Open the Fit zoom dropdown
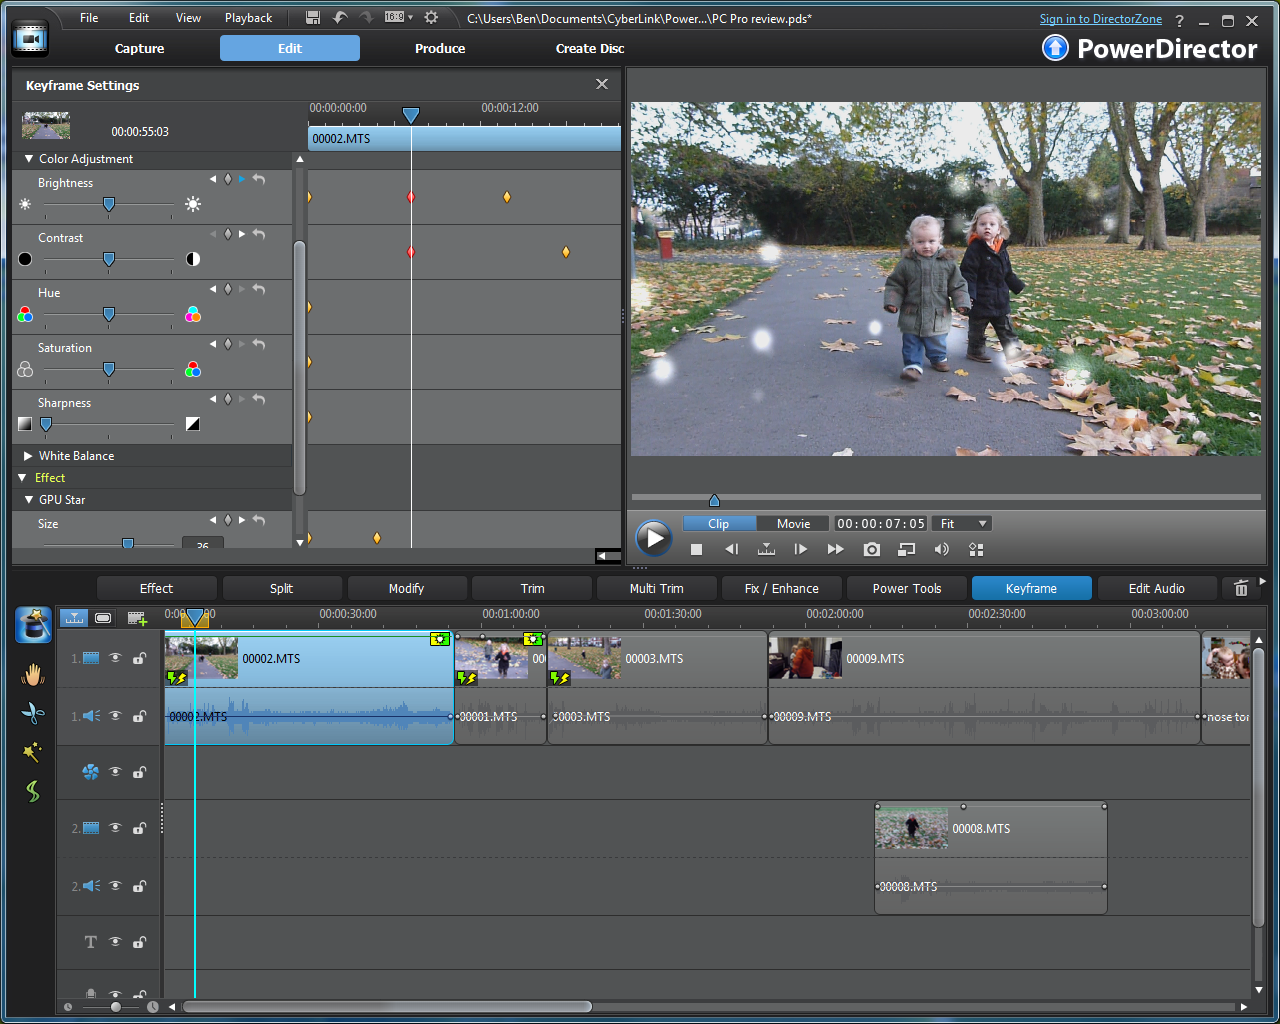The height and width of the screenshot is (1024, 1280). (x=962, y=523)
